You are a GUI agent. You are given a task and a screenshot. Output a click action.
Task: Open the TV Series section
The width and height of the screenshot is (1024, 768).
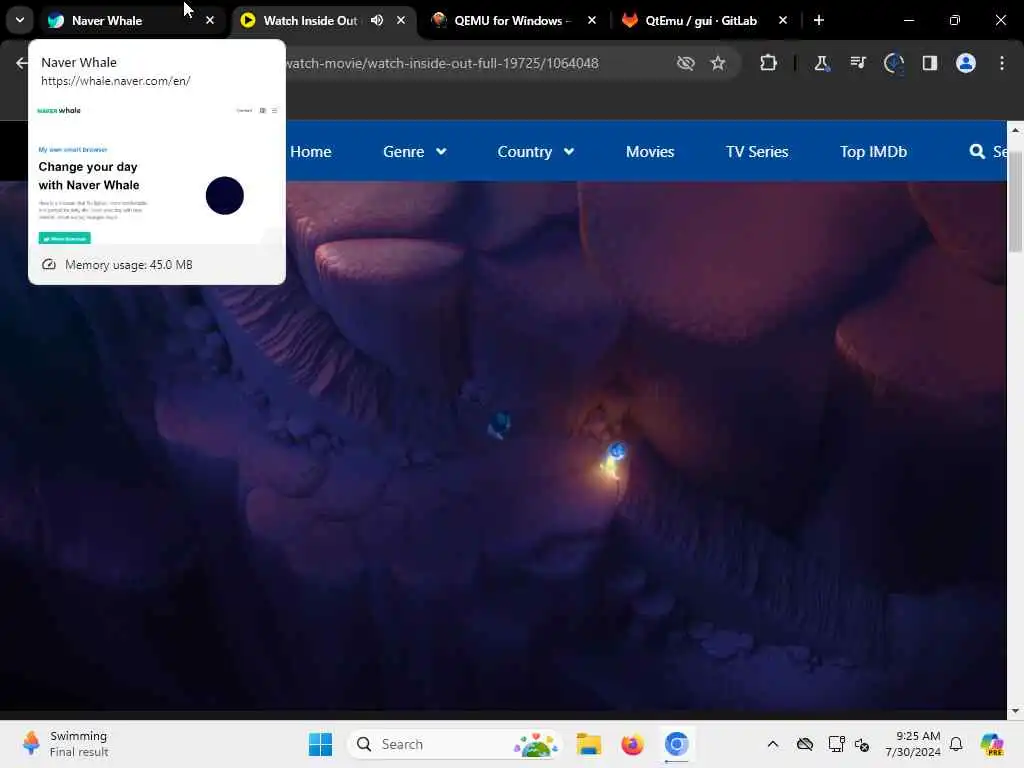[x=757, y=152]
